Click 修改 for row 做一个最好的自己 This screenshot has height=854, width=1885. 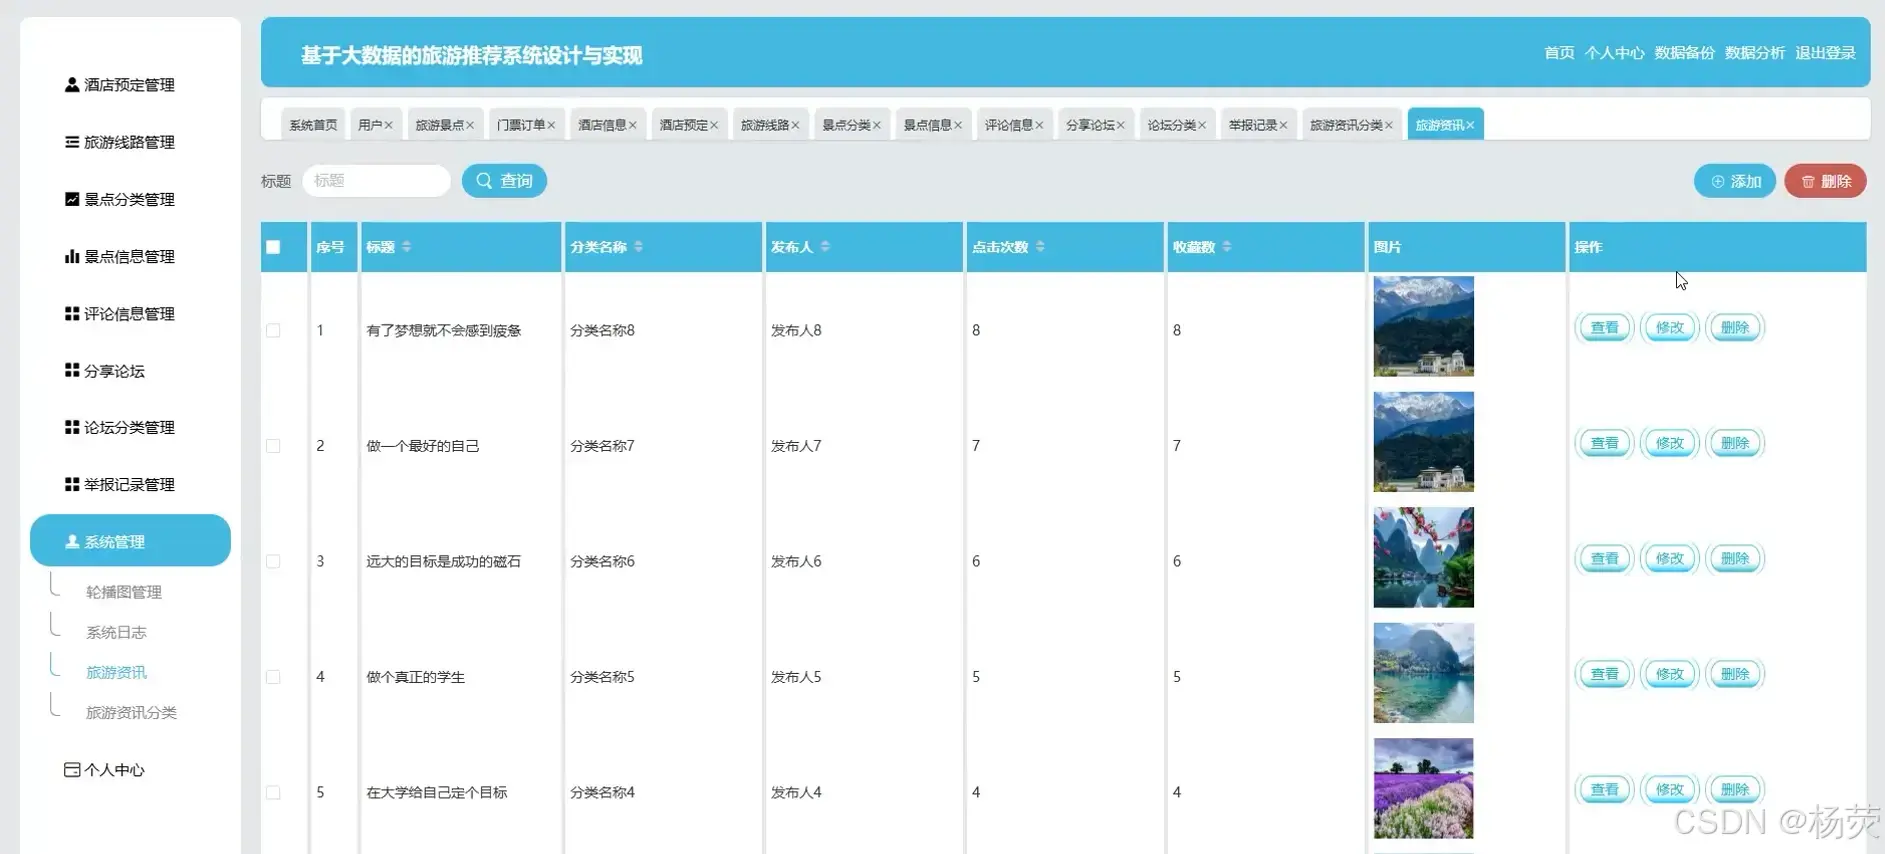[1669, 443]
